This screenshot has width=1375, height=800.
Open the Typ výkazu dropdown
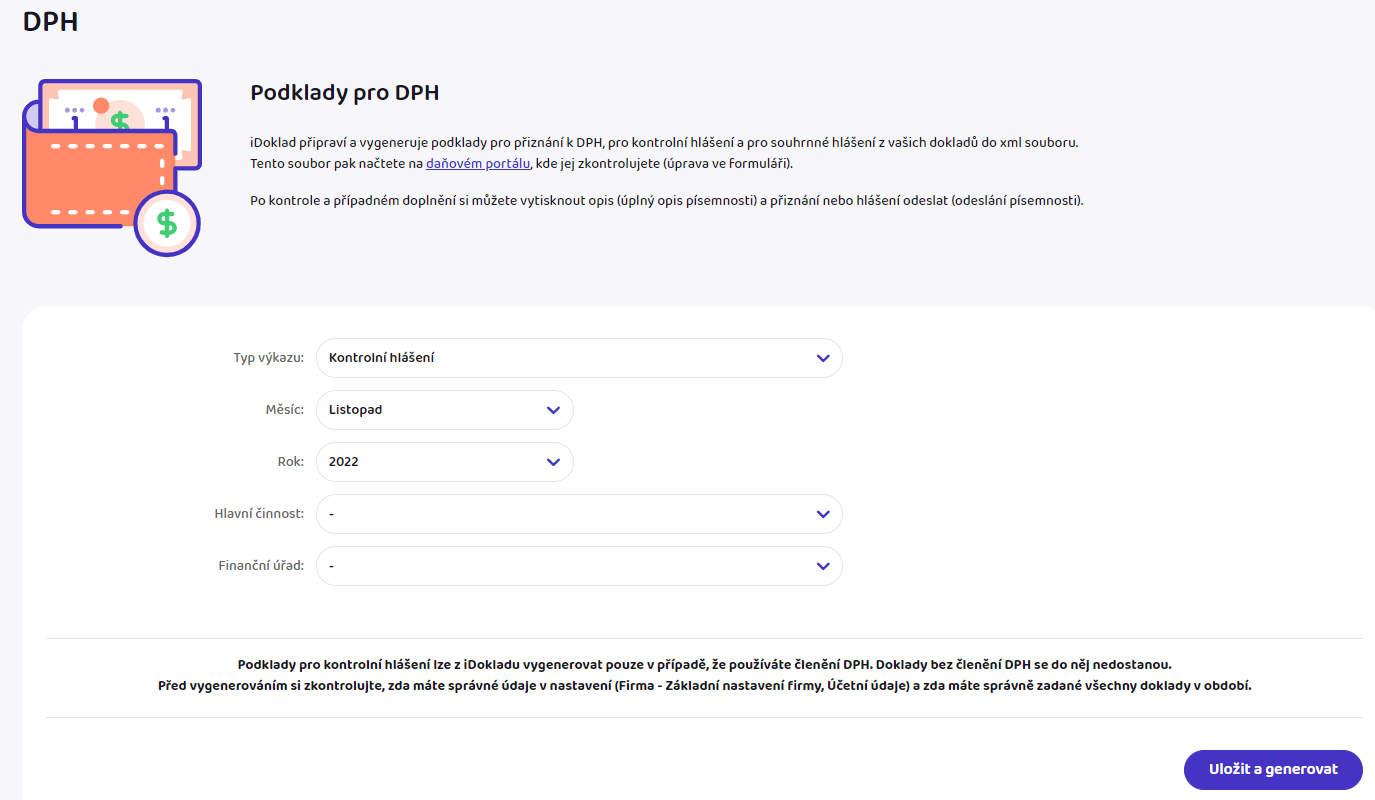click(x=579, y=358)
